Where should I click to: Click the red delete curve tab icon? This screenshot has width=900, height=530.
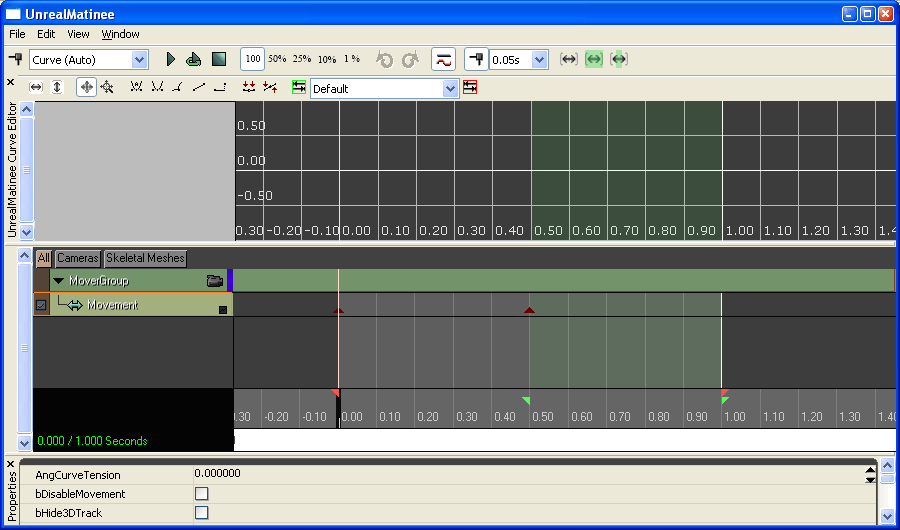click(x=470, y=87)
